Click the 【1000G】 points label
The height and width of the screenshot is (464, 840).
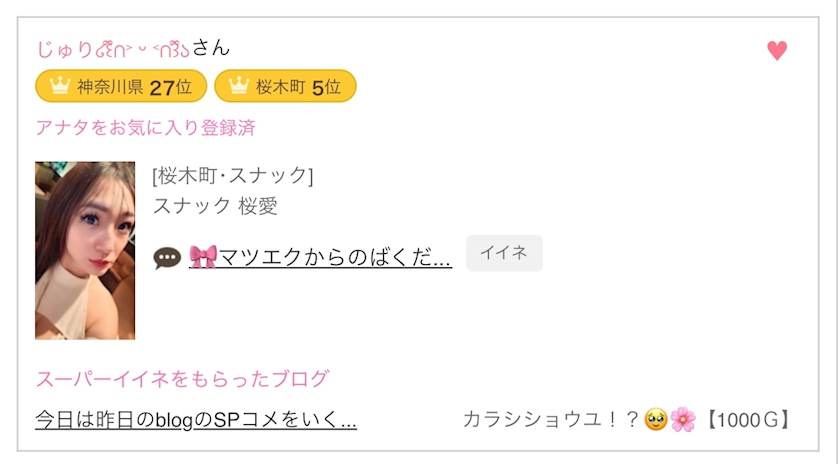[x=747, y=420]
